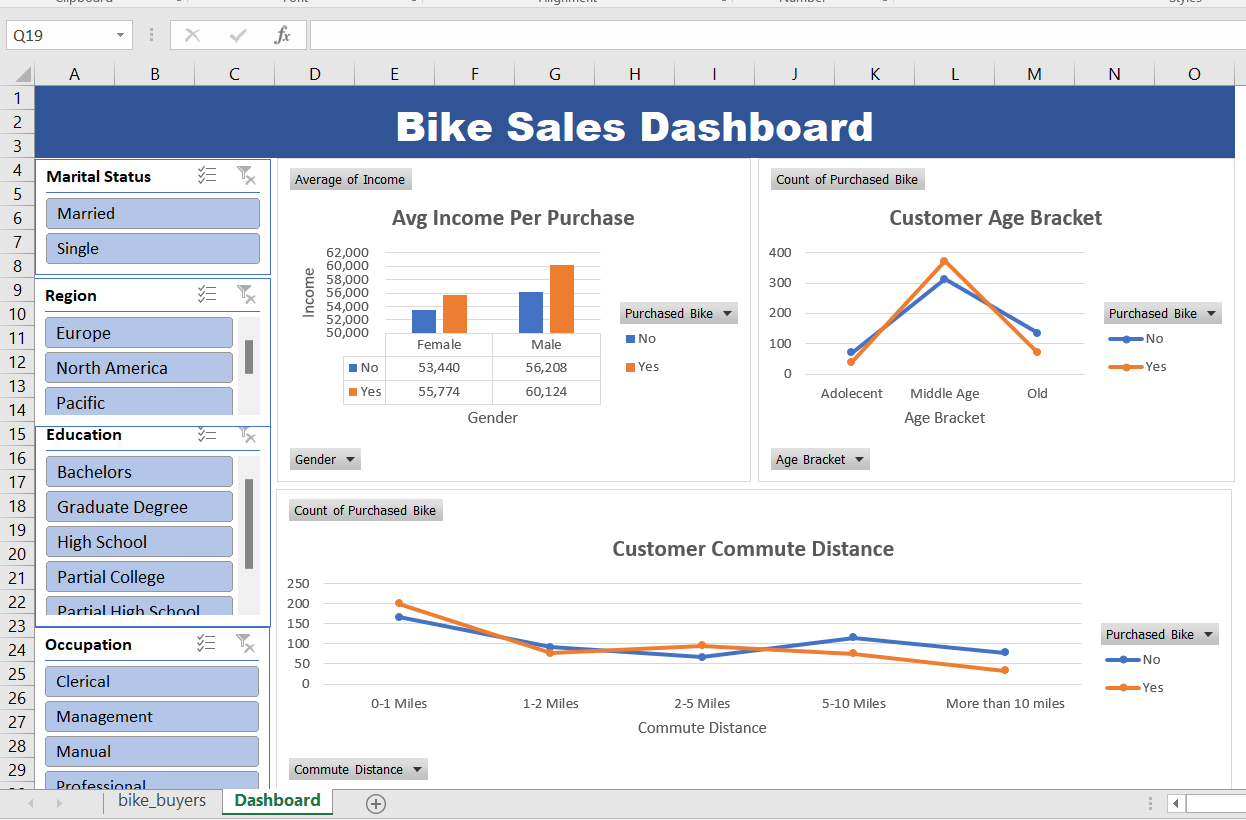Click the Average of Income field button
The width and height of the screenshot is (1246, 820).
tap(350, 180)
